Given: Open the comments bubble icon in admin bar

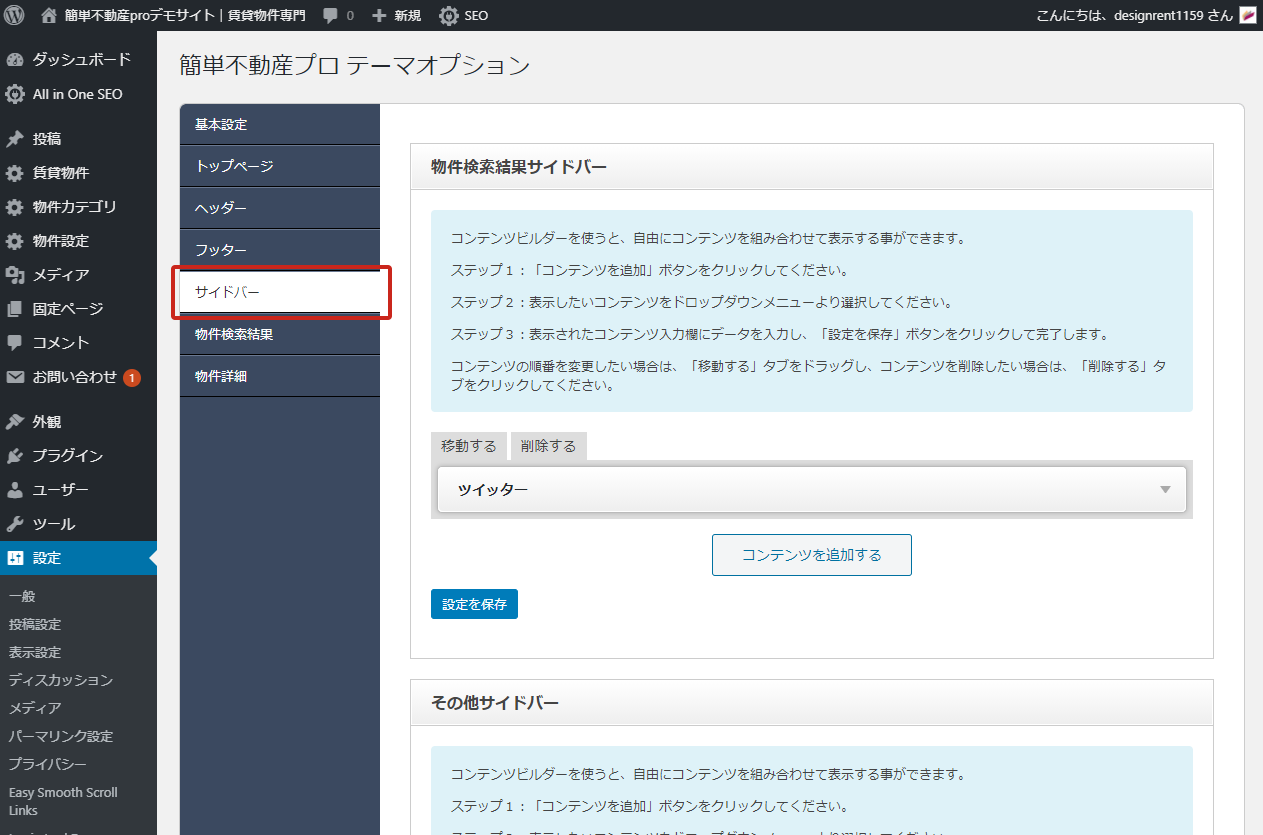Looking at the screenshot, I should click(331, 16).
